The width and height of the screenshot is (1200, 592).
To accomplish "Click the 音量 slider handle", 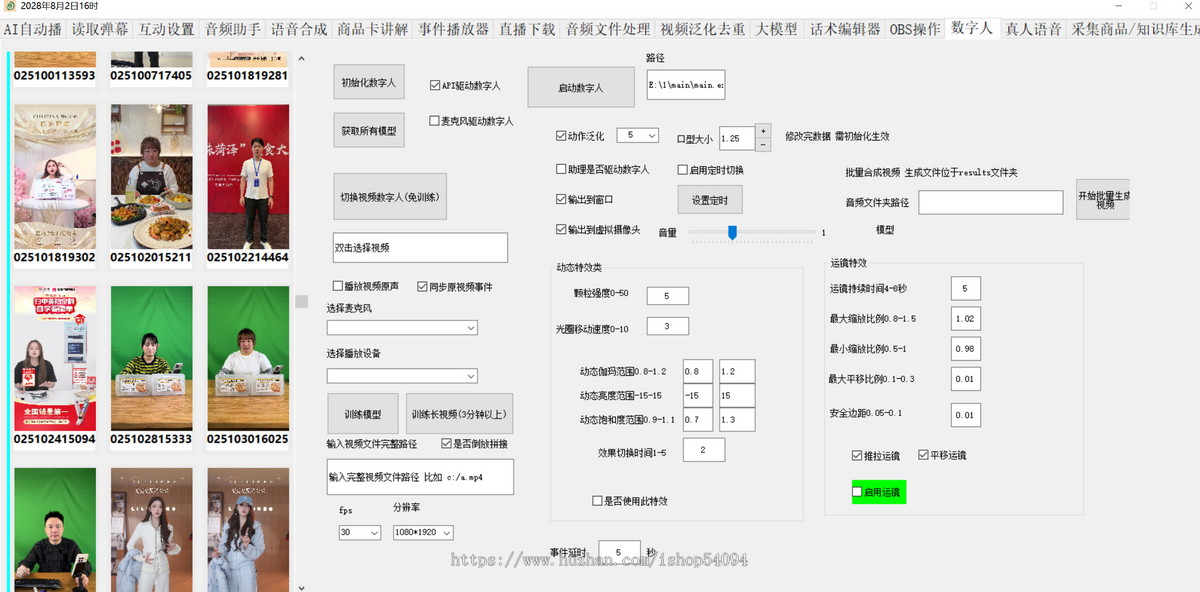I will tap(732, 232).
